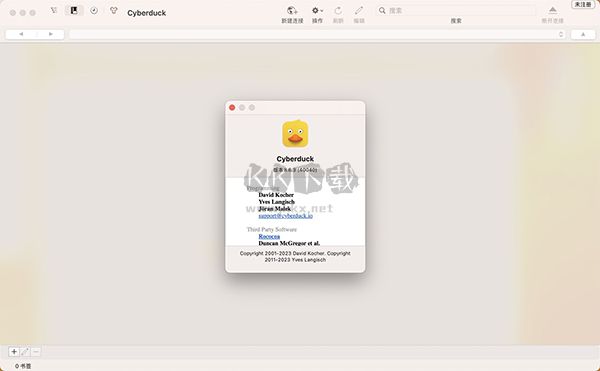Image resolution: width=600 pixels, height=371 pixels.
Task: Show the bookmarks view
Action: coord(74,11)
